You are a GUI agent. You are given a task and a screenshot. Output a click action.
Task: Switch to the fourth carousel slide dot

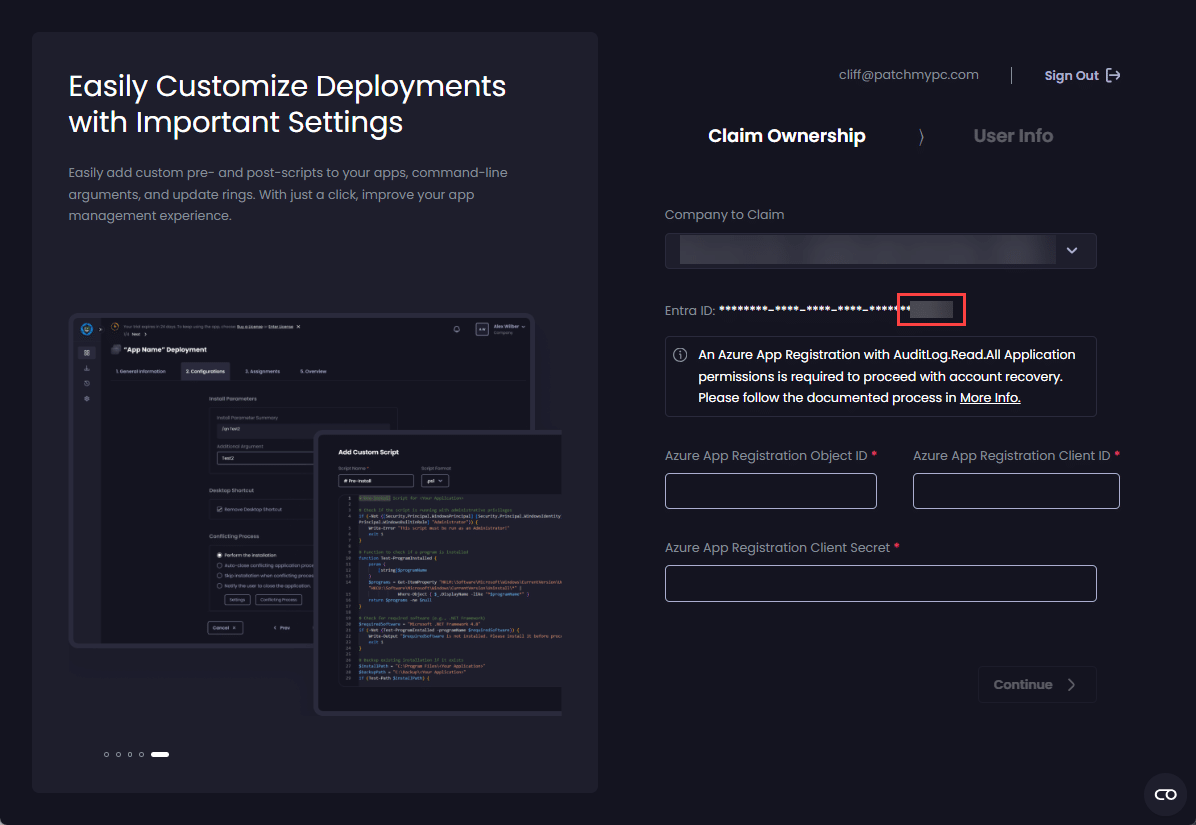click(141, 754)
